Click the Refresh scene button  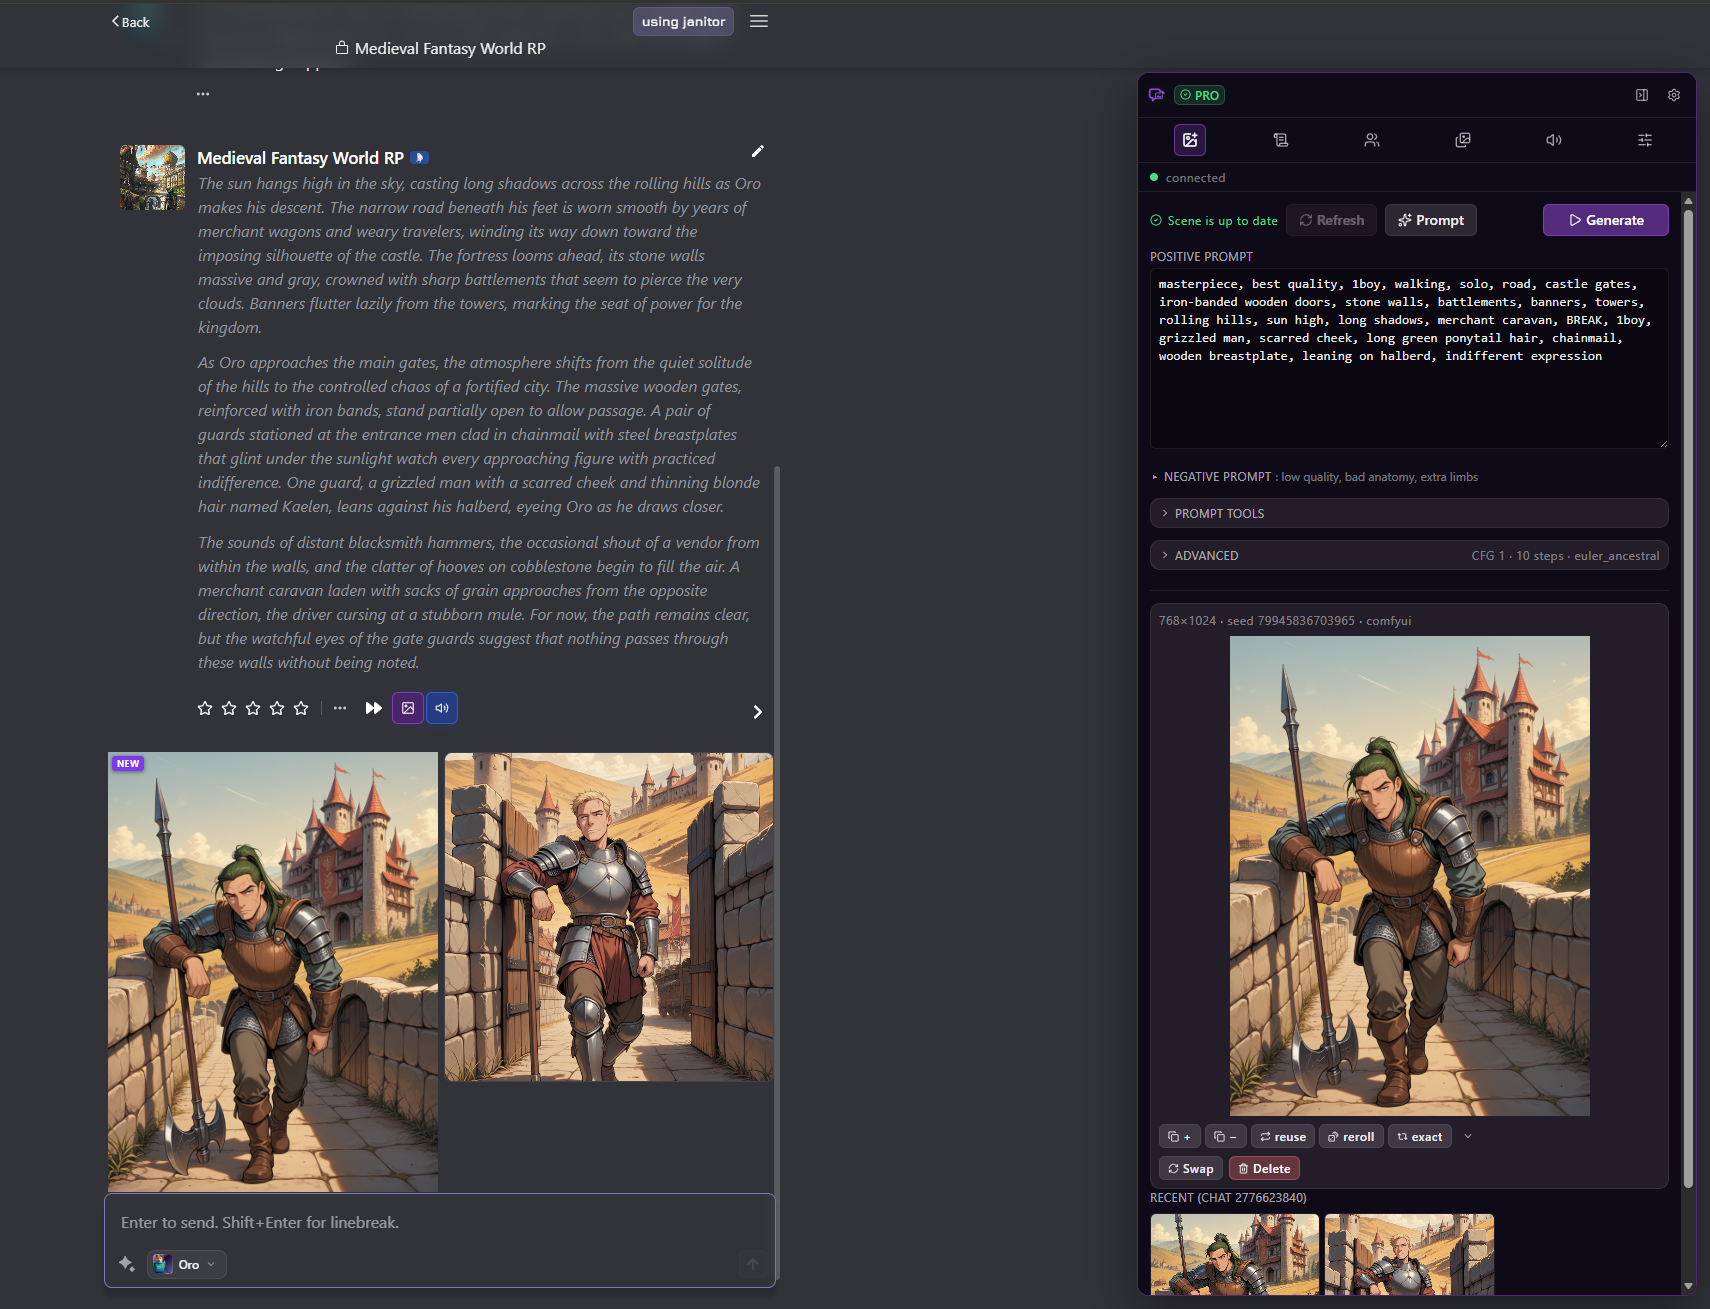[x=1331, y=220]
